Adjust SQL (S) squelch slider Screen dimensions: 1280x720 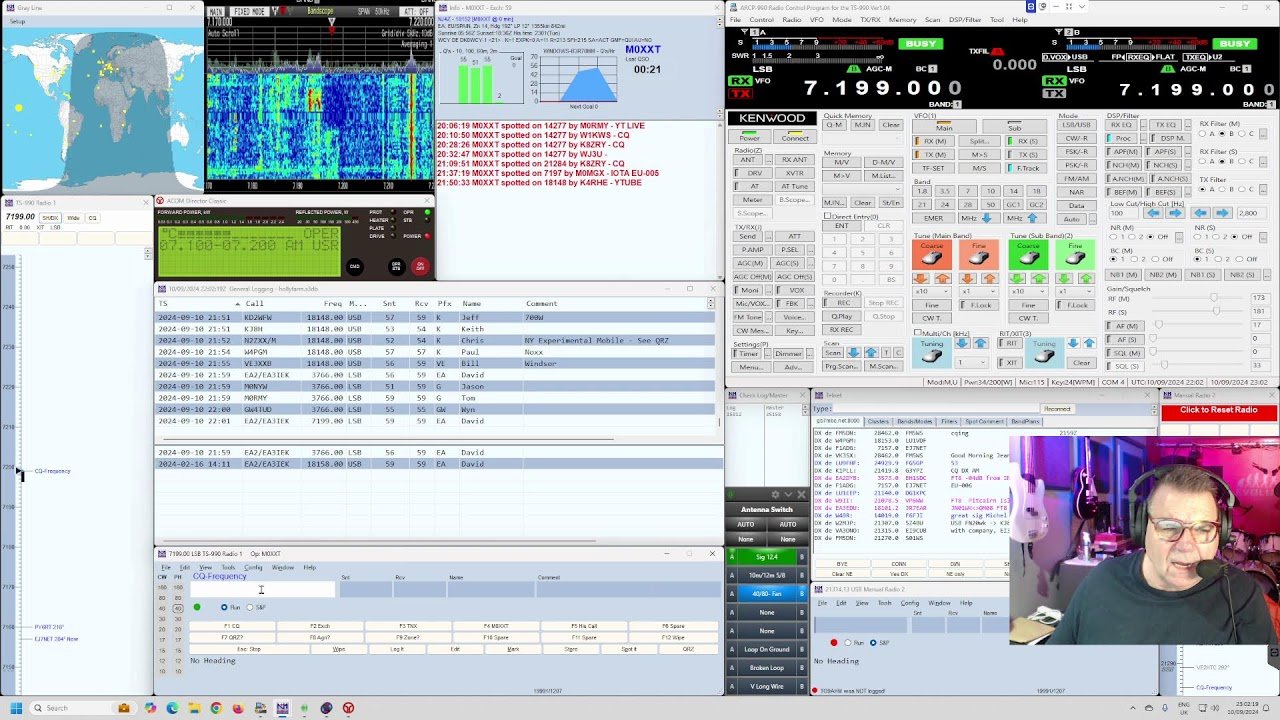tap(1164, 365)
